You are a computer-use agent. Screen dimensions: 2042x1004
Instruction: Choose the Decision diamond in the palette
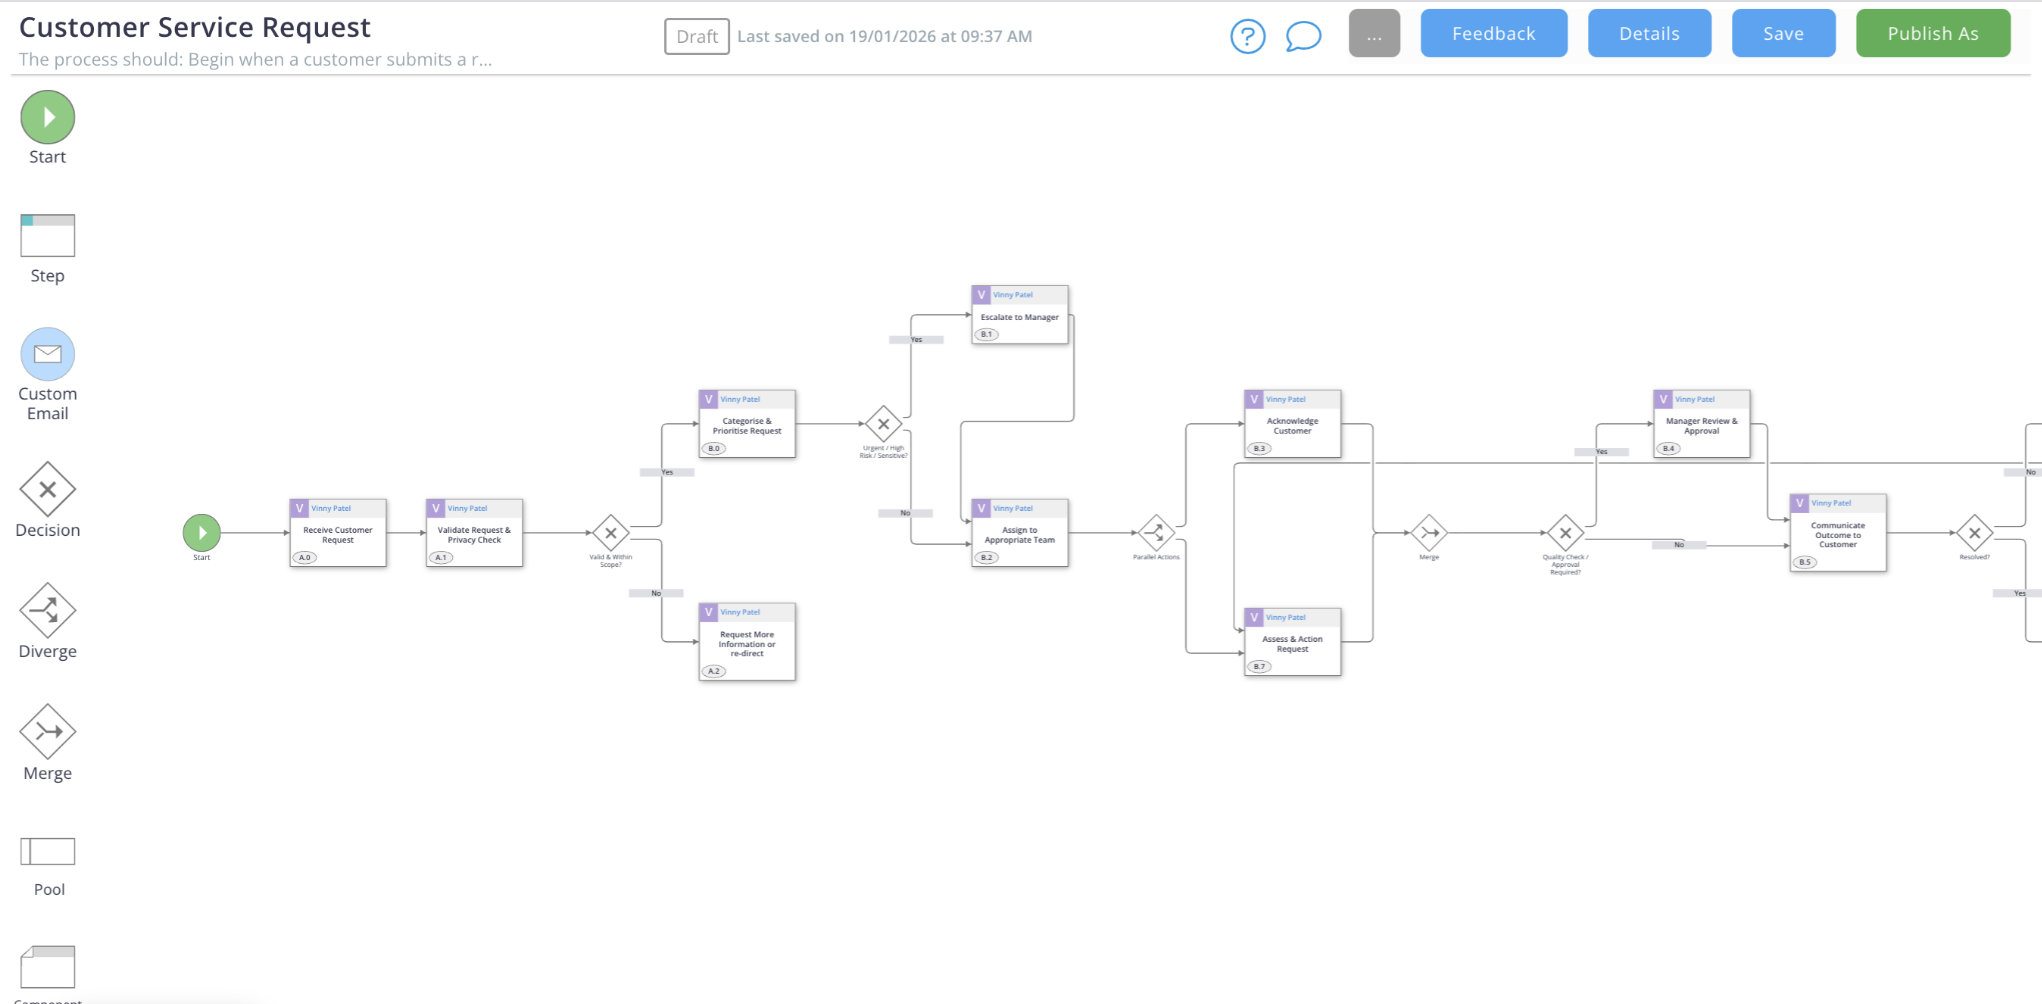(x=47, y=489)
